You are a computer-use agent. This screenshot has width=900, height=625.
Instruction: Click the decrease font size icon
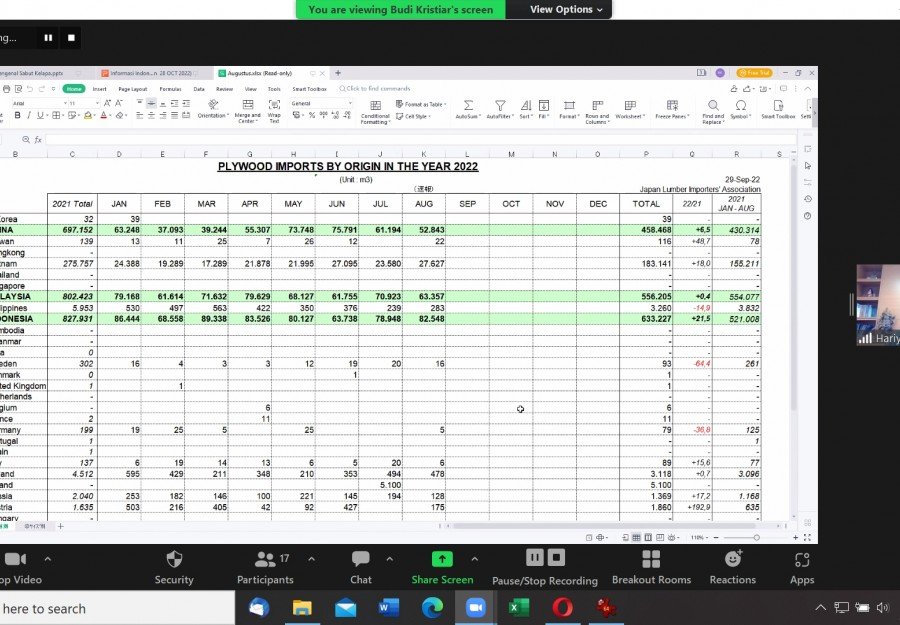119,103
